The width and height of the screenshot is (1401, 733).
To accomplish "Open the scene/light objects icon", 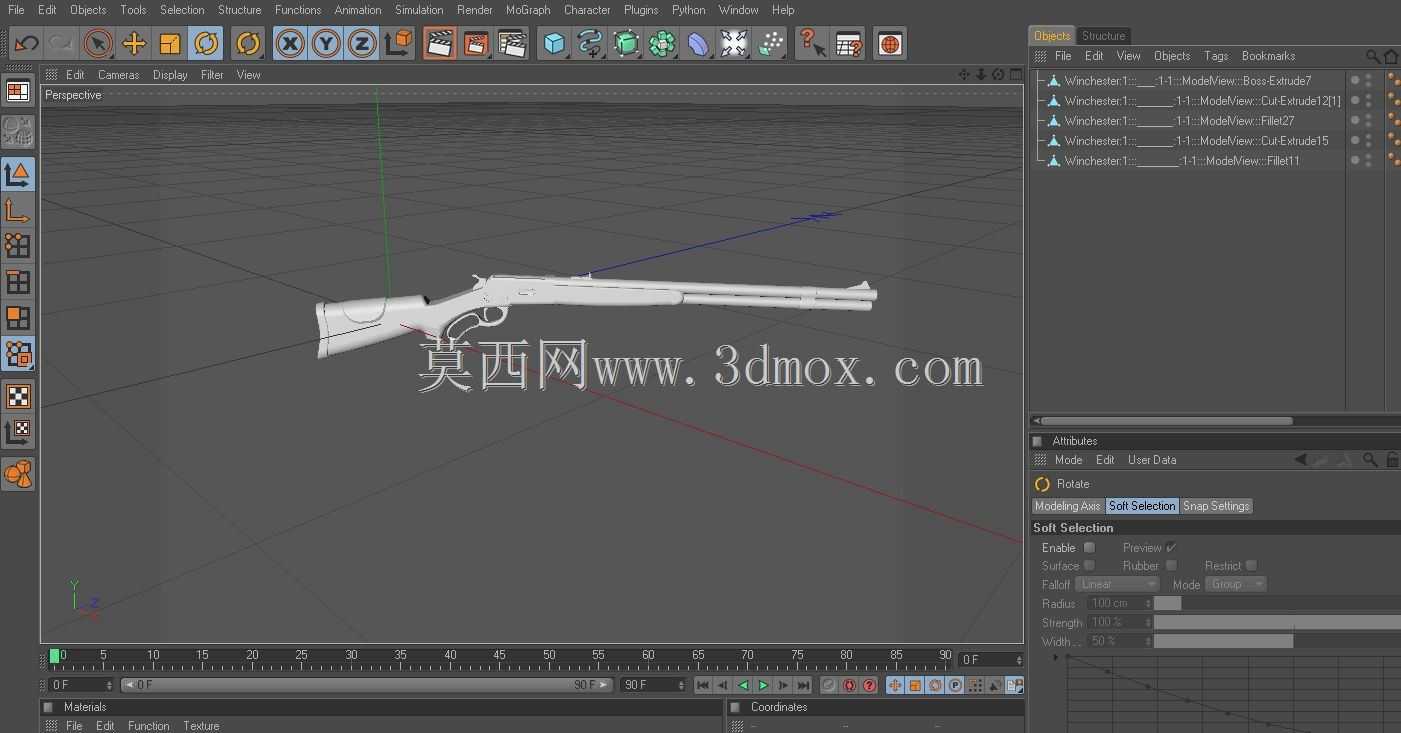I will click(734, 43).
